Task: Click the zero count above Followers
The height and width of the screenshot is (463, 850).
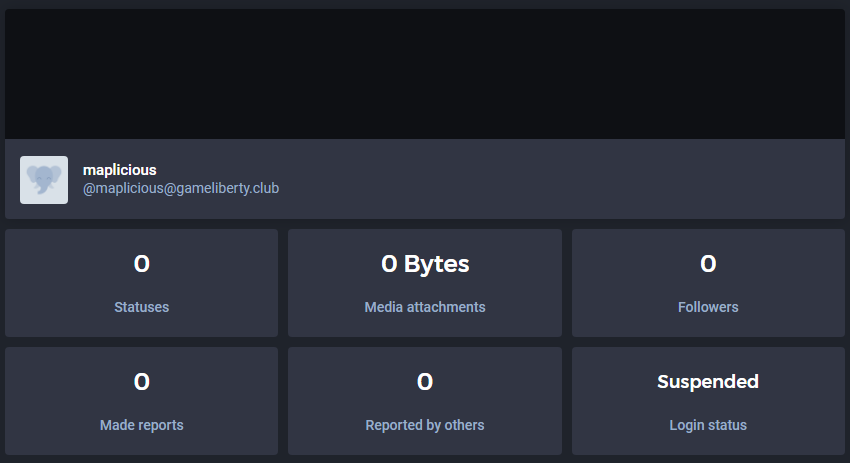Action: [707, 264]
